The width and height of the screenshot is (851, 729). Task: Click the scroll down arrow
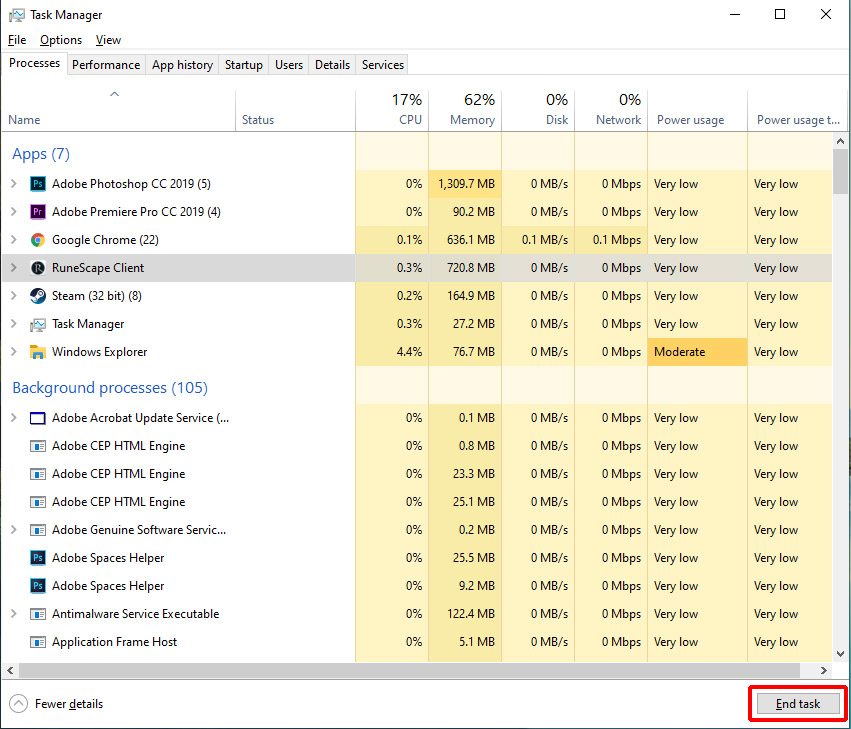pyautogui.click(x=840, y=654)
